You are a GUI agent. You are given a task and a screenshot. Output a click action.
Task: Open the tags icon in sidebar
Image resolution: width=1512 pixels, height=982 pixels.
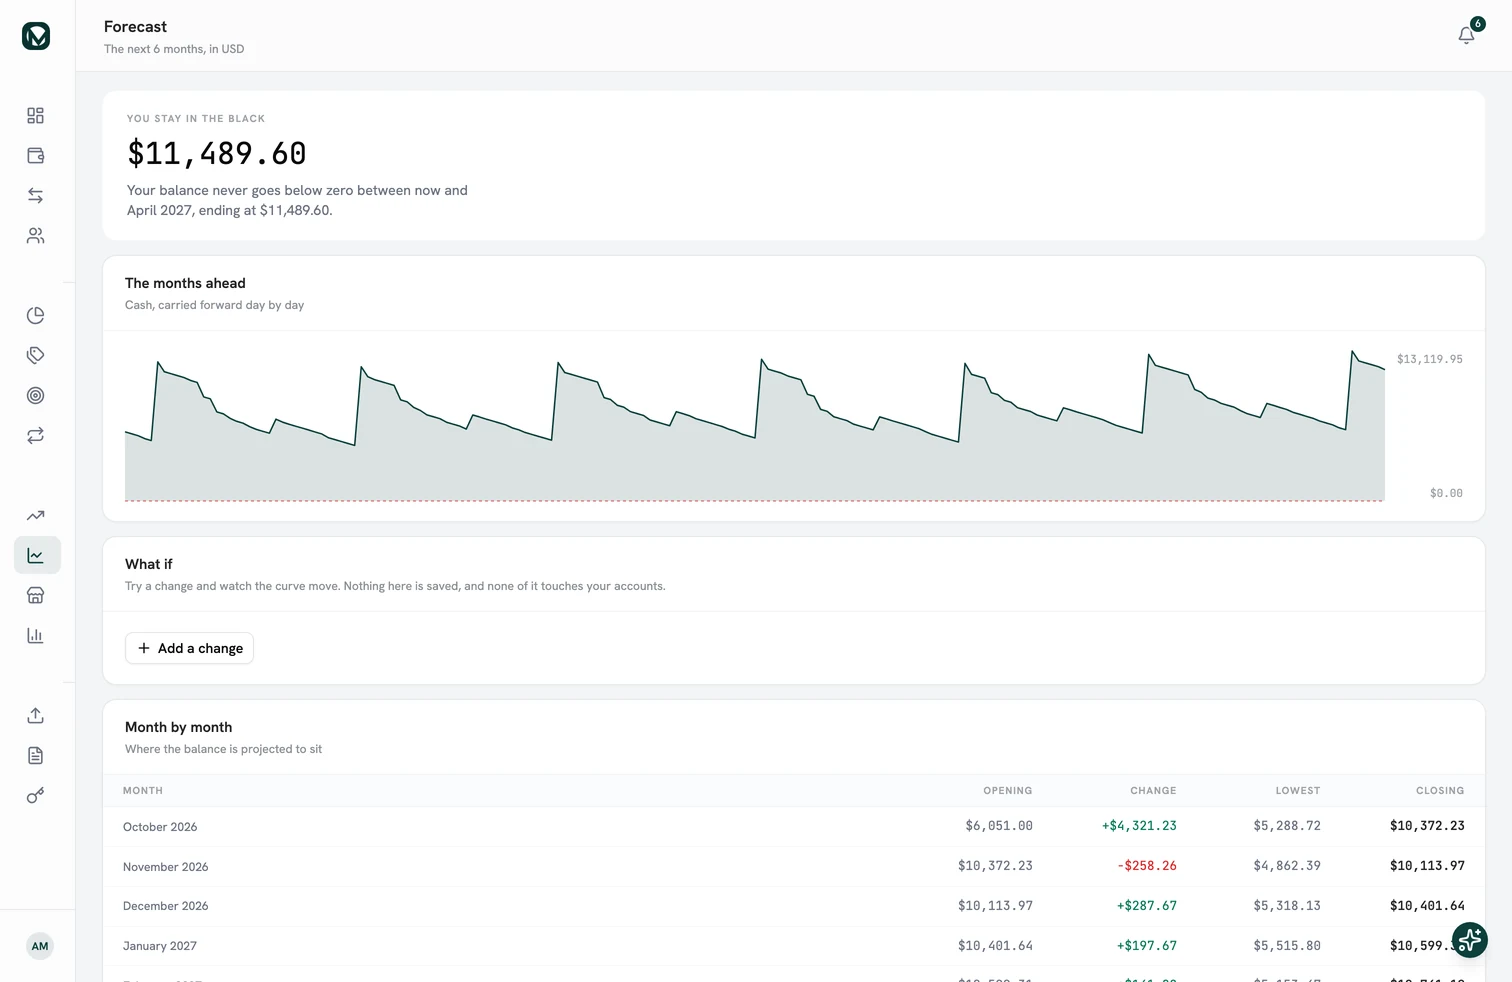tap(36, 356)
